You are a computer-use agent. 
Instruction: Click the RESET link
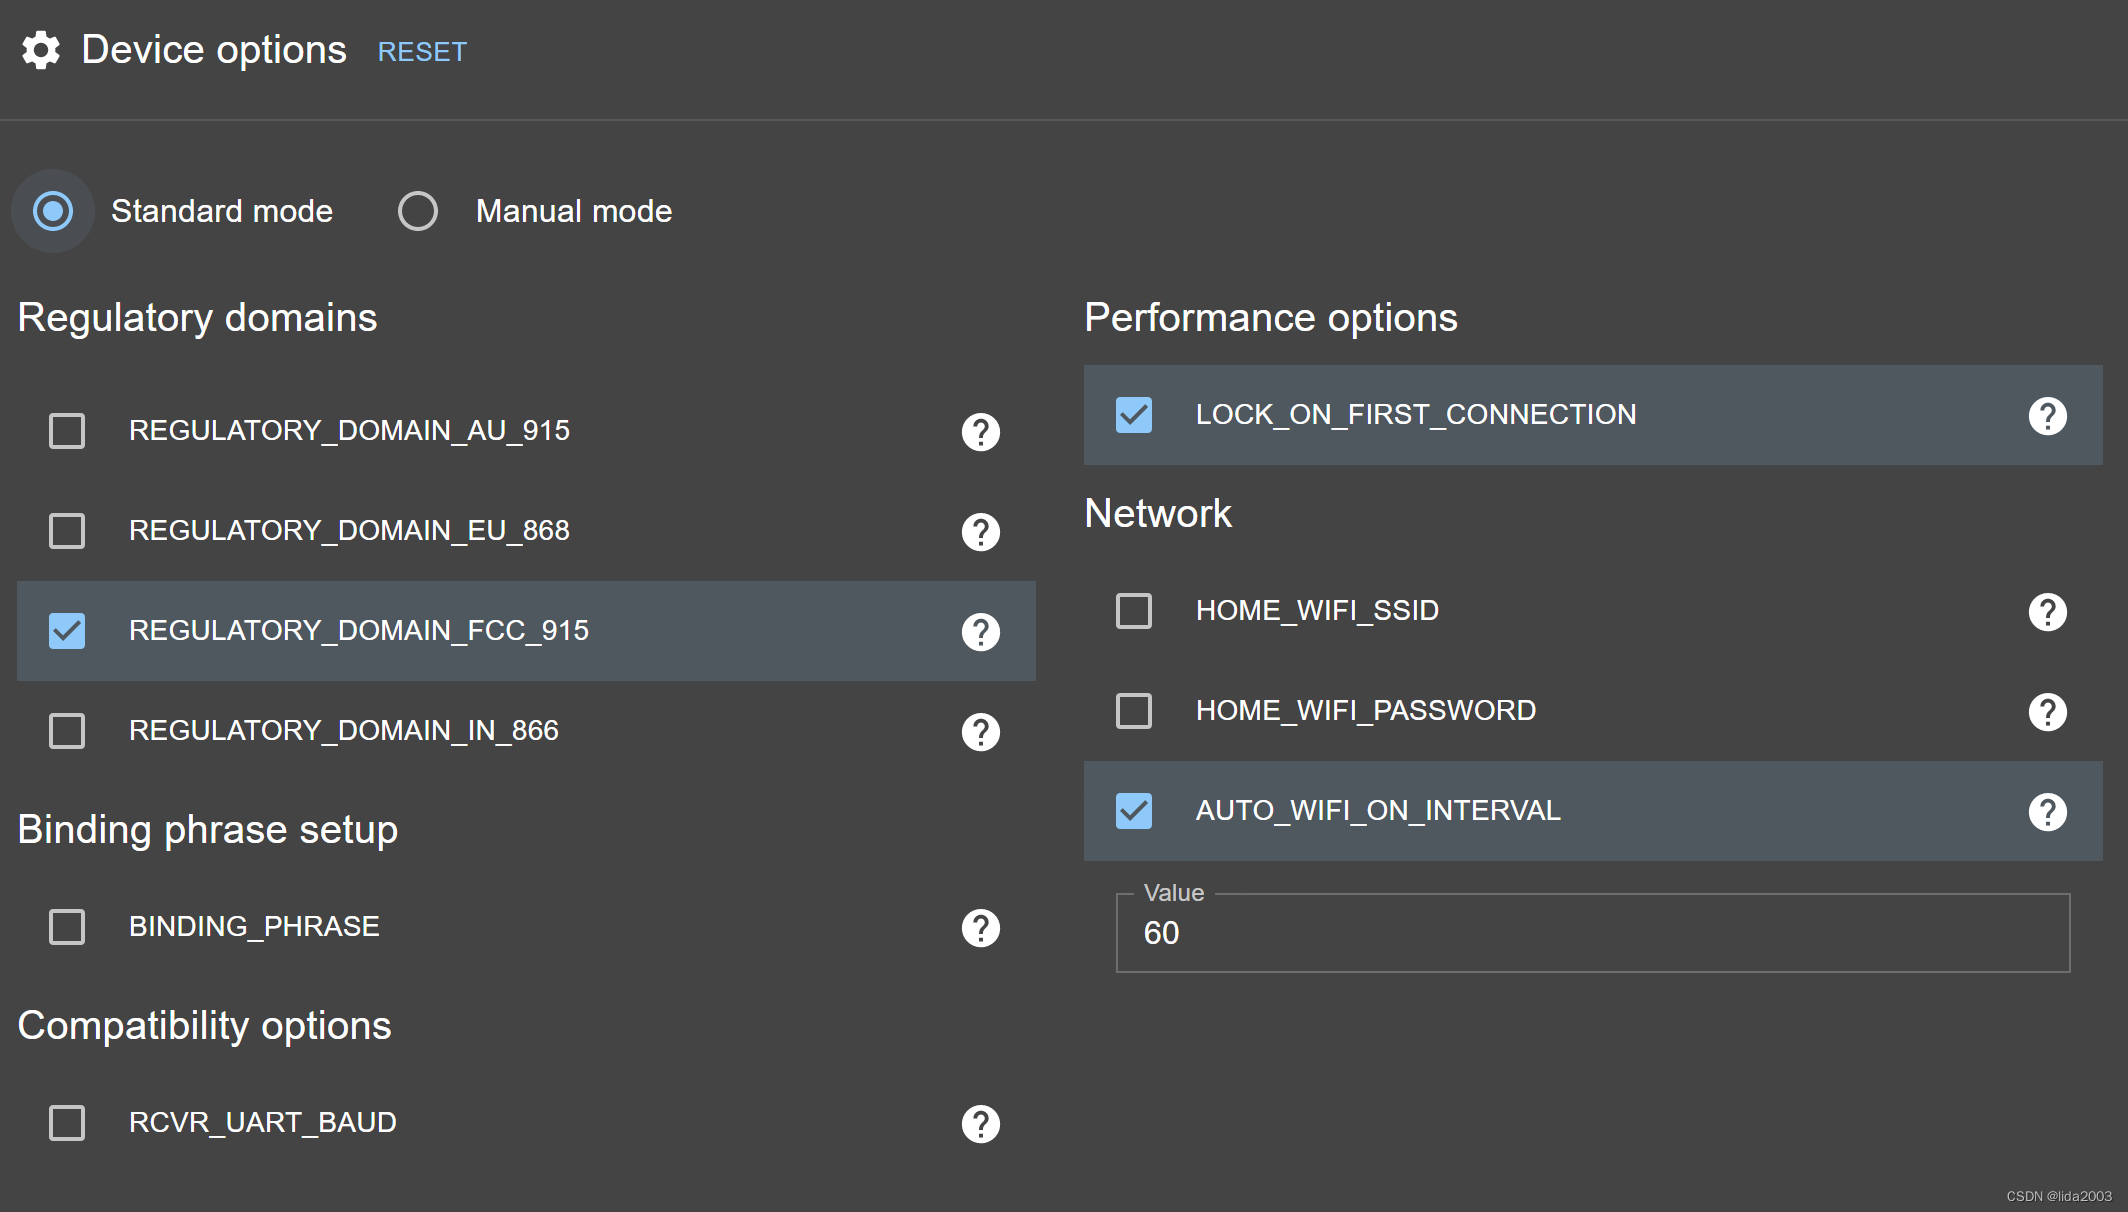pyautogui.click(x=422, y=52)
